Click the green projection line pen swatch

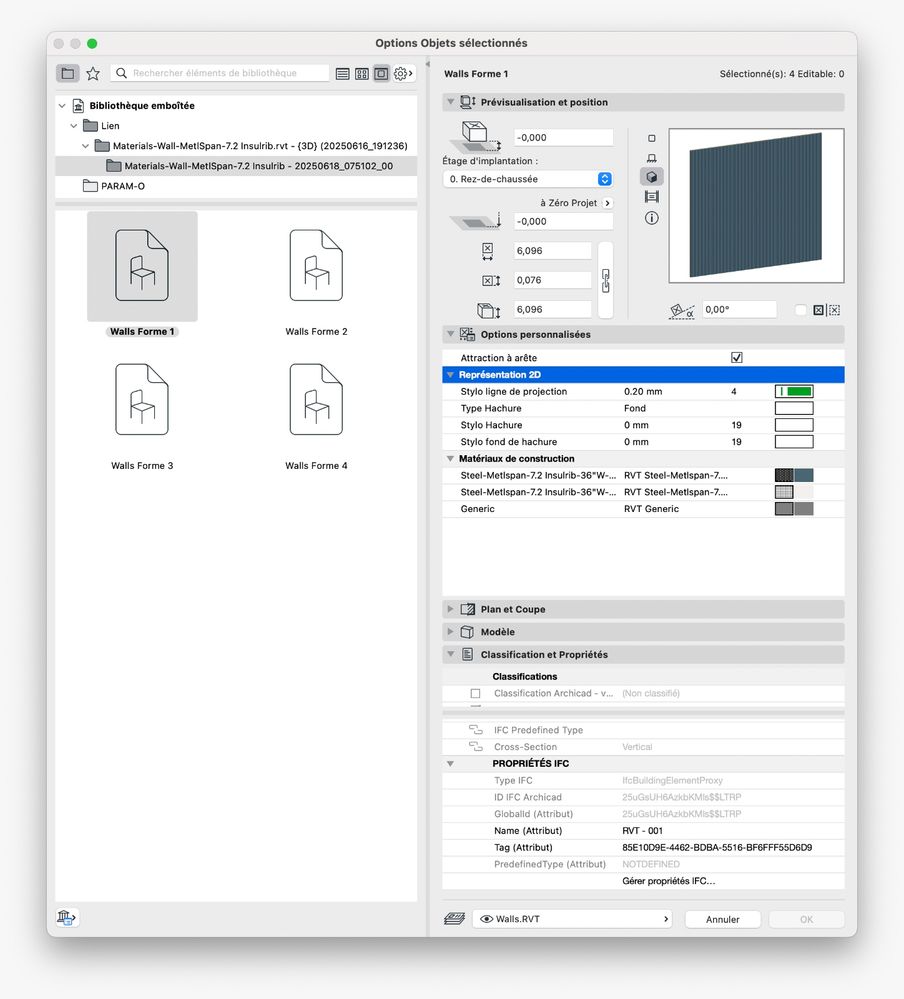point(794,391)
